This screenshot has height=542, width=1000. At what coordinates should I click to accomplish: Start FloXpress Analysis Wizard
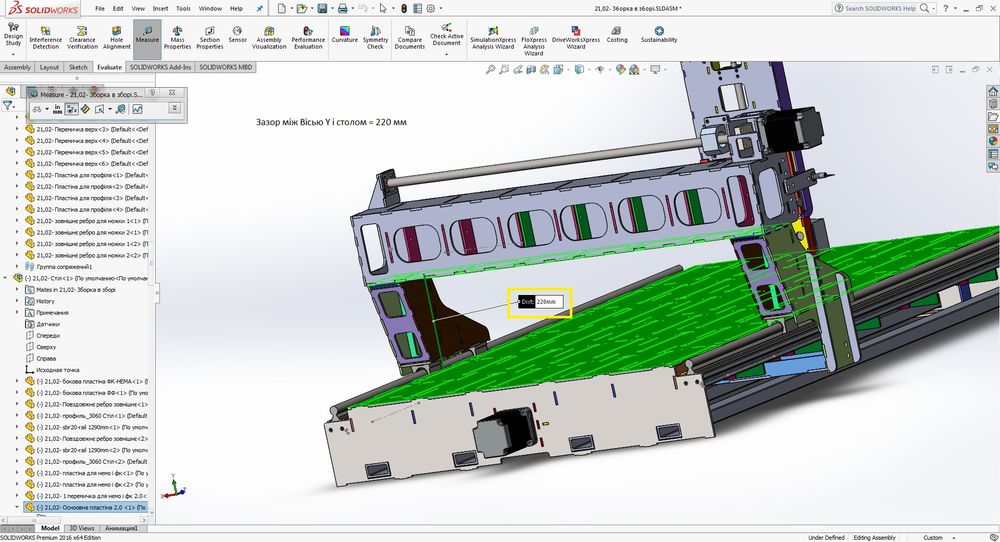pos(534,41)
